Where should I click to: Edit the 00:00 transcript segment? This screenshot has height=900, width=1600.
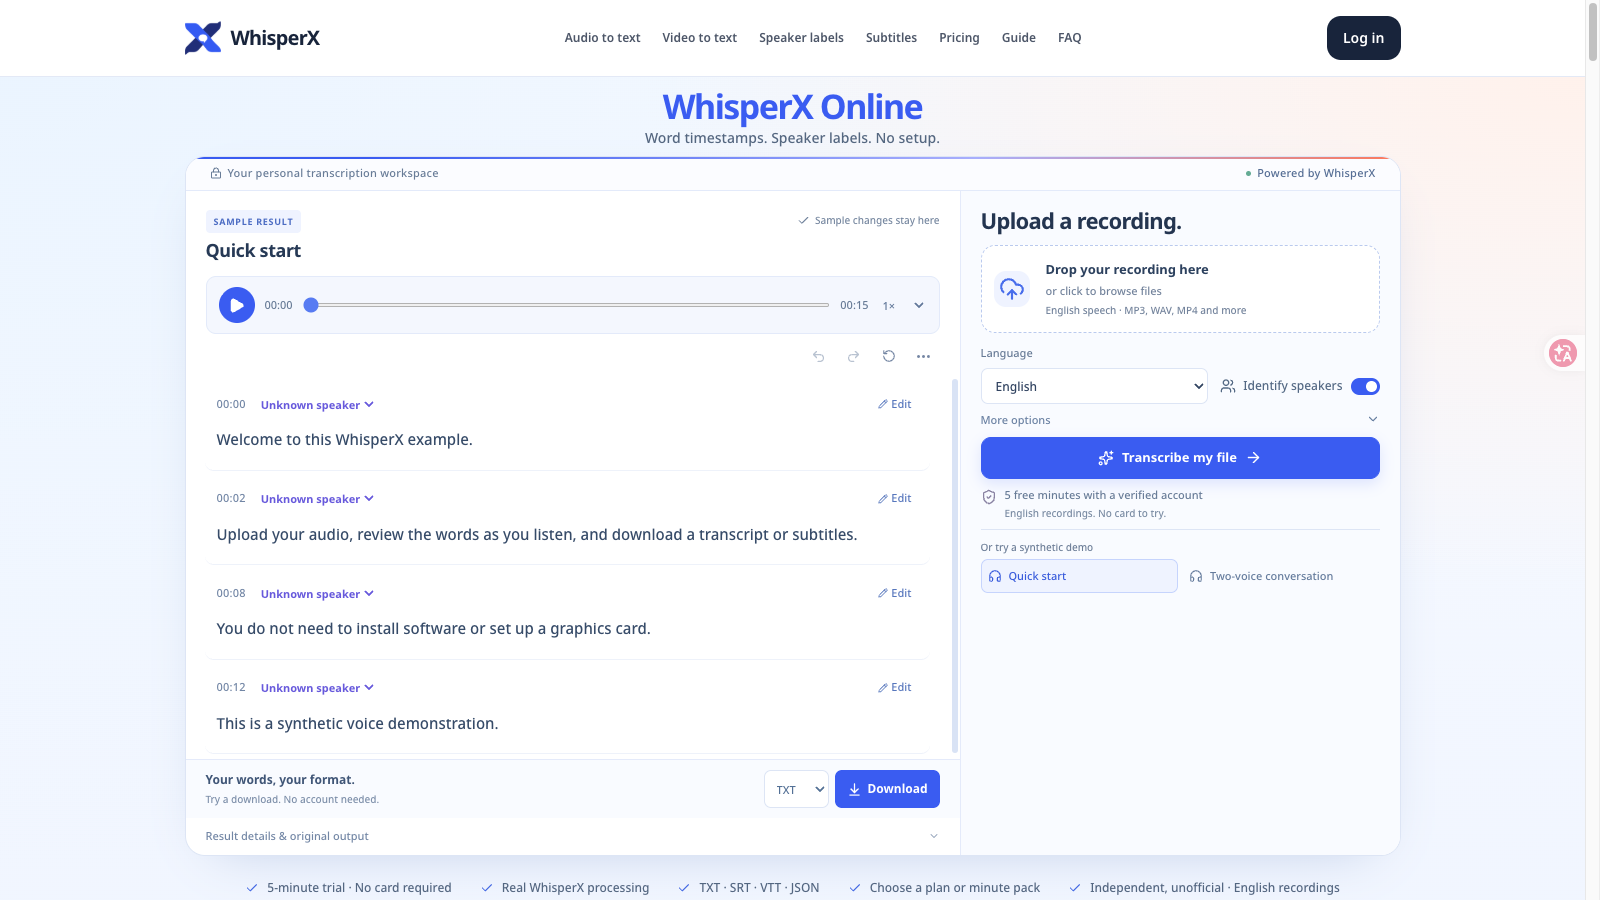(x=895, y=404)
